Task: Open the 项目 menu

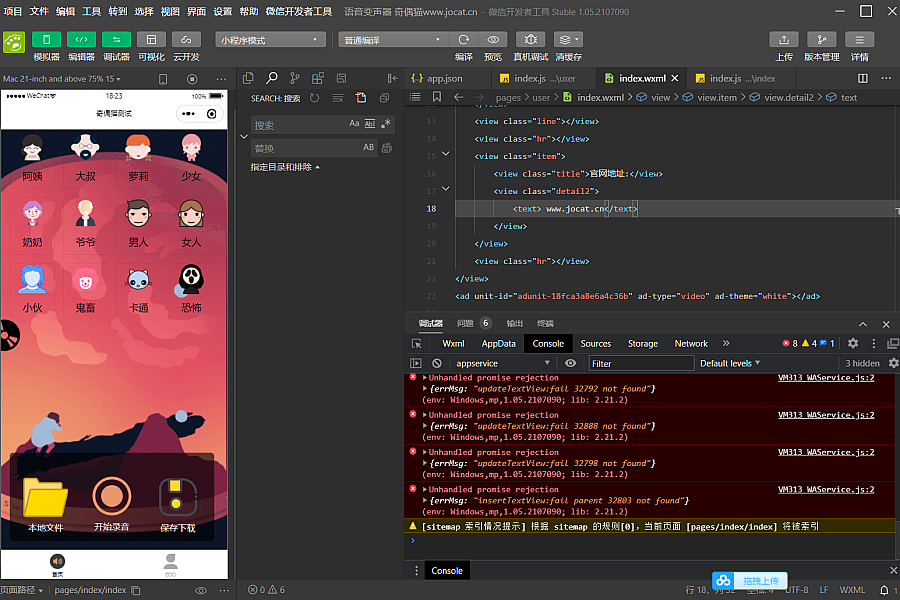Action: [x=13, y=11]
